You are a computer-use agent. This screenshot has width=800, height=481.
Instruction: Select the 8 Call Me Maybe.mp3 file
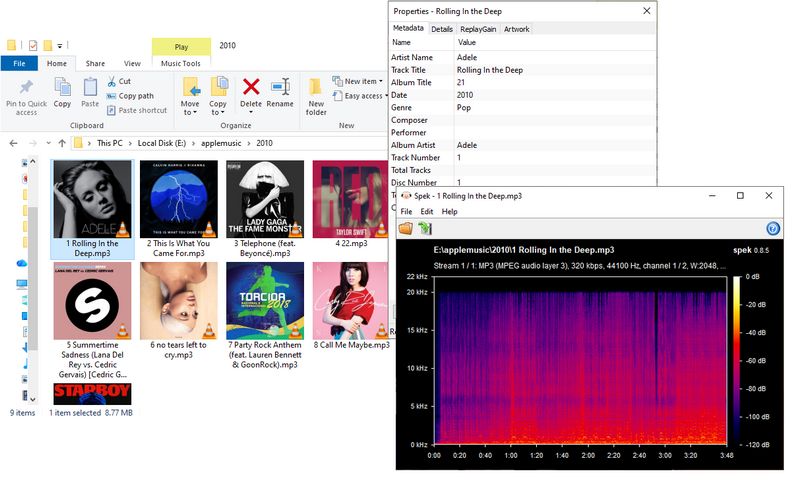coord(351,306)
